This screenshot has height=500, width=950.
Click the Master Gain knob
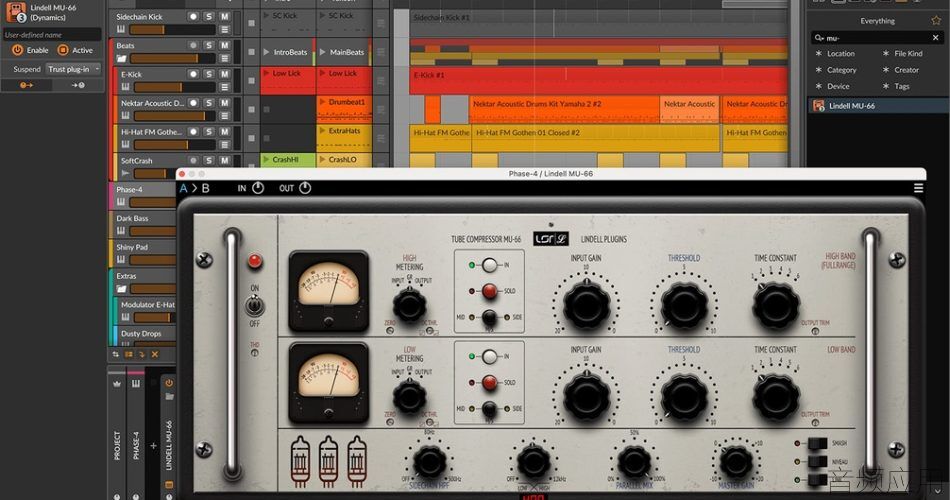[x=736, y=462]
